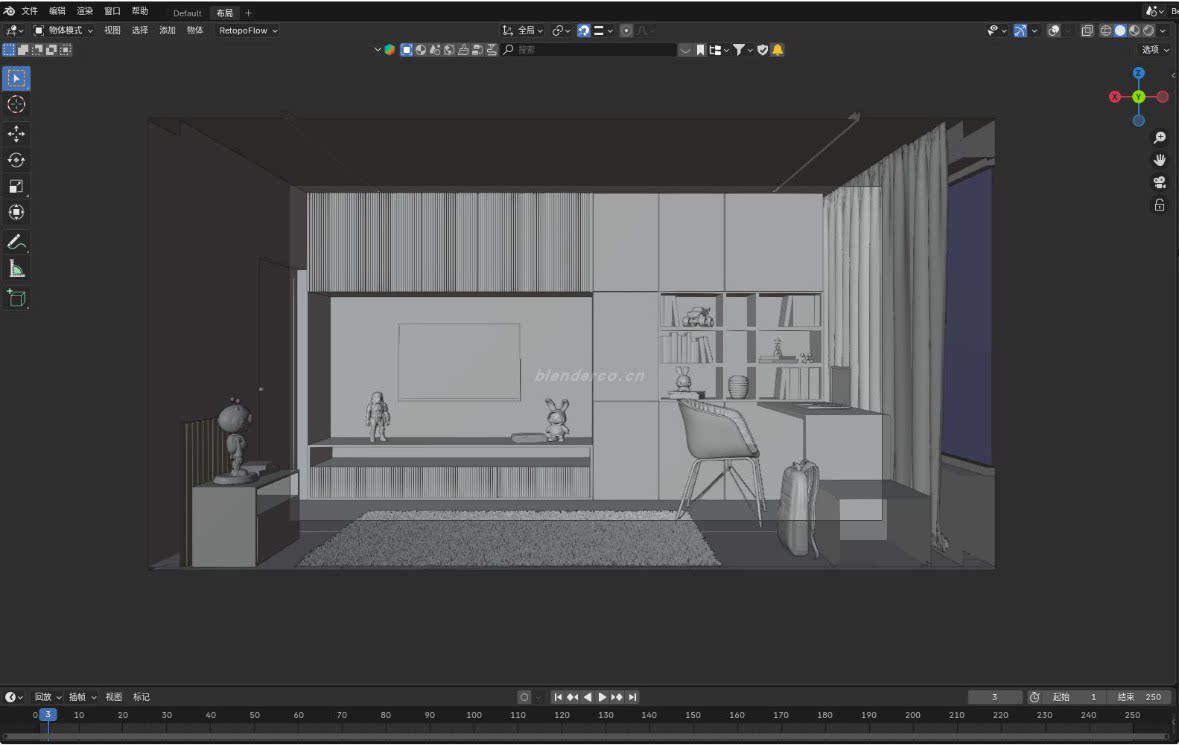Click the preview range clock icon
This screenshot has width=1179, height=745.
[1035, 697]
